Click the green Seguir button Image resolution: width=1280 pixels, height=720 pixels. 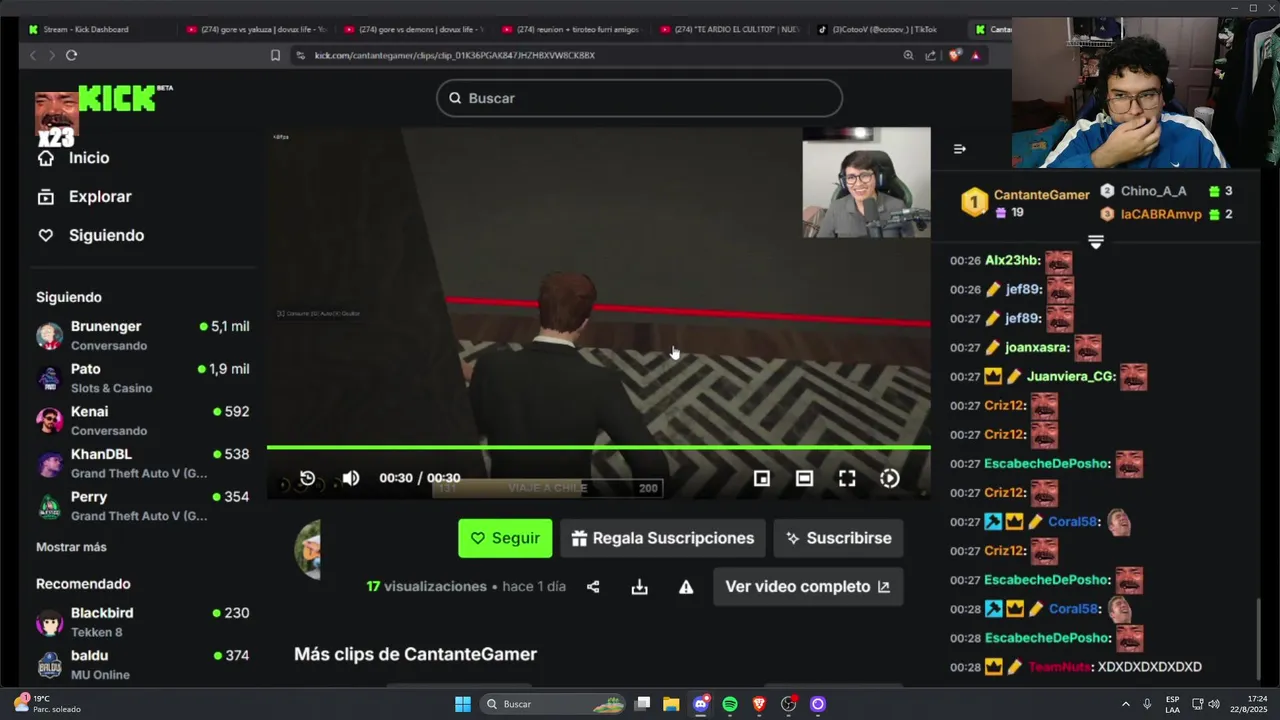[x=505, y=538]
